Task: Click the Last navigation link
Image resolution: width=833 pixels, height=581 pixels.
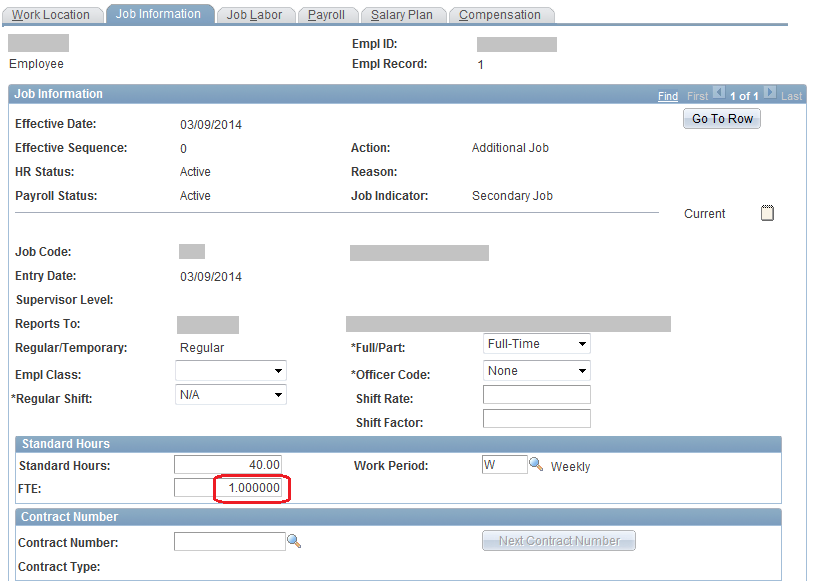Action: (x=791, y=96)
